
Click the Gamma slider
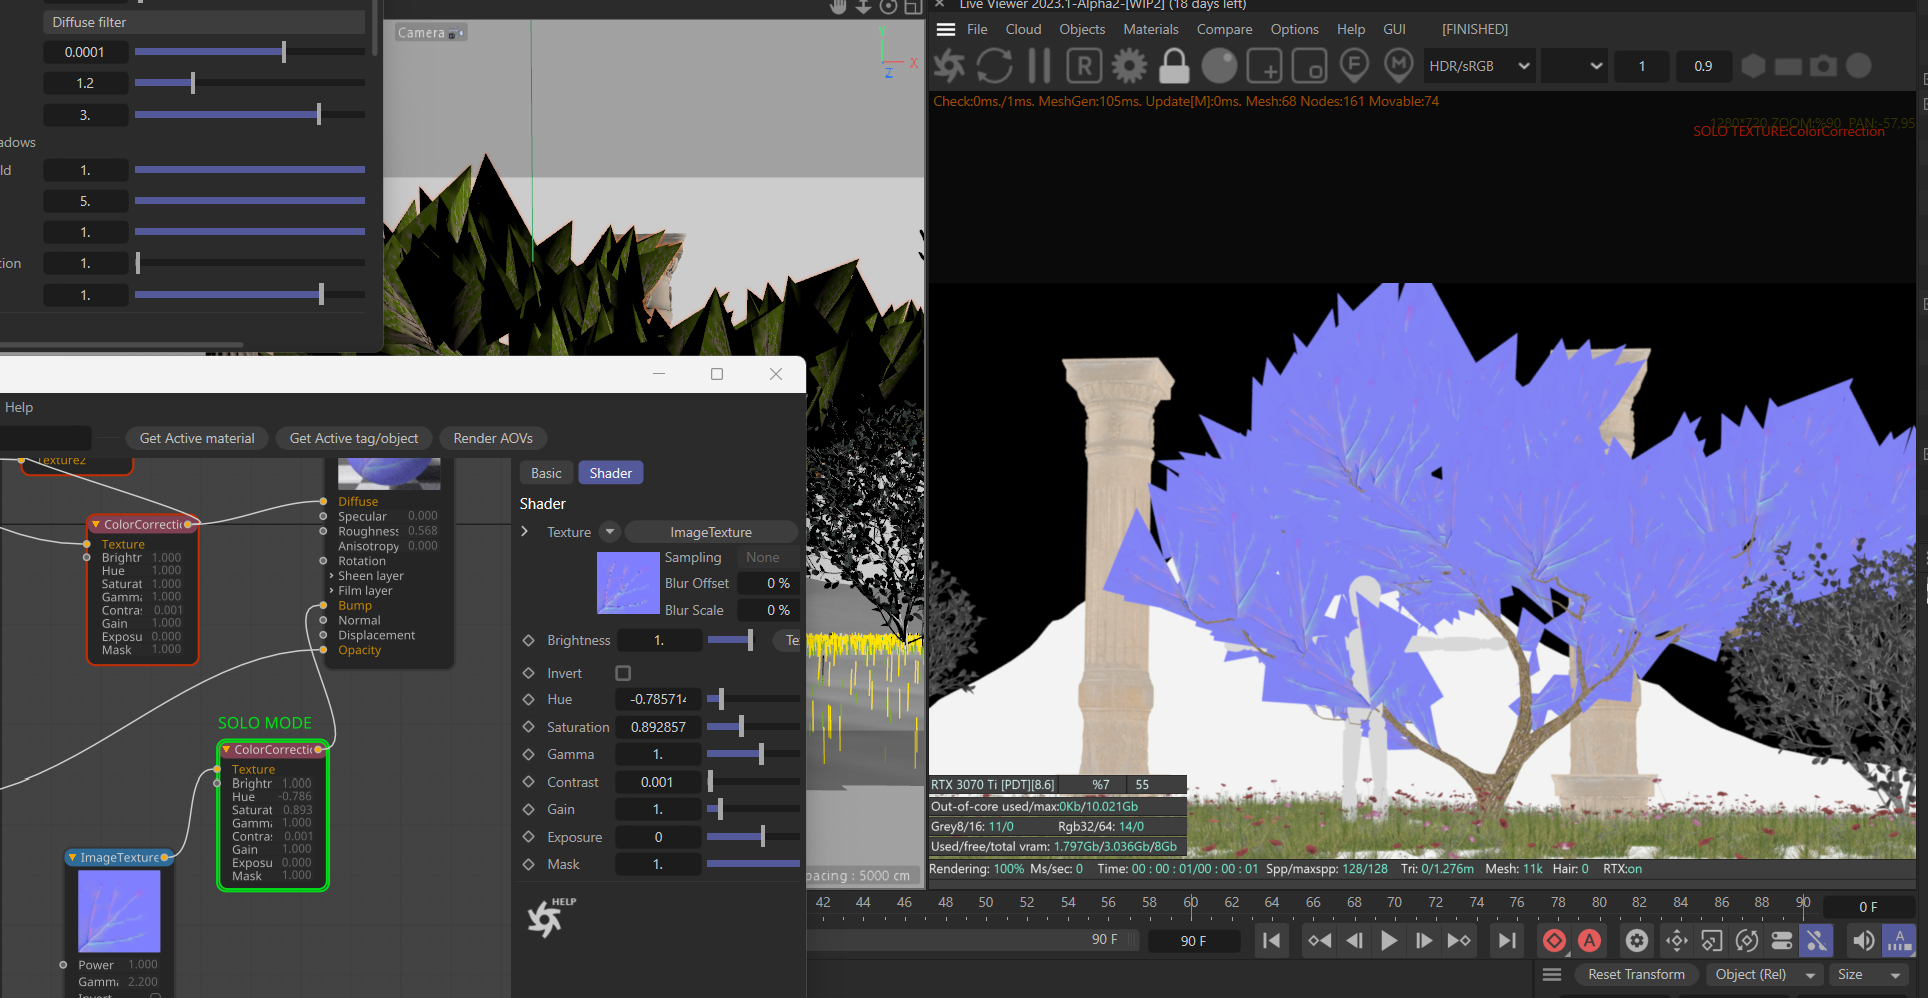point(753,754)
